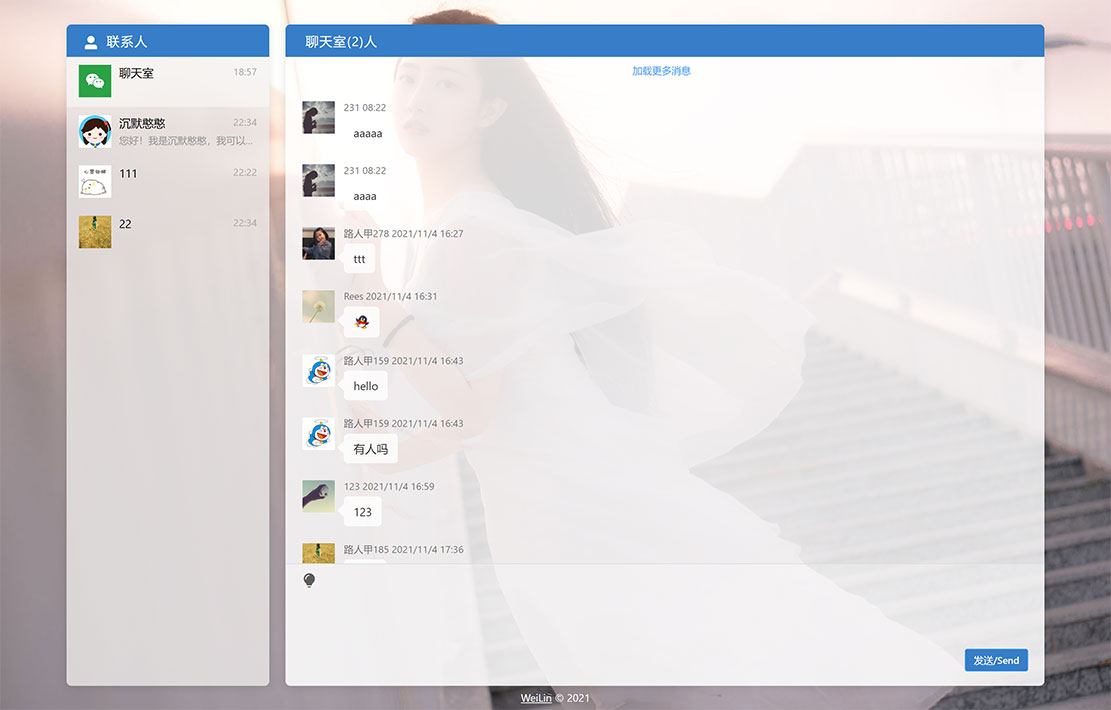Screen dimensions: 1111x710
Task: Click the QQ penguin emoji sent by Rees
Action: tap(360, 320)
